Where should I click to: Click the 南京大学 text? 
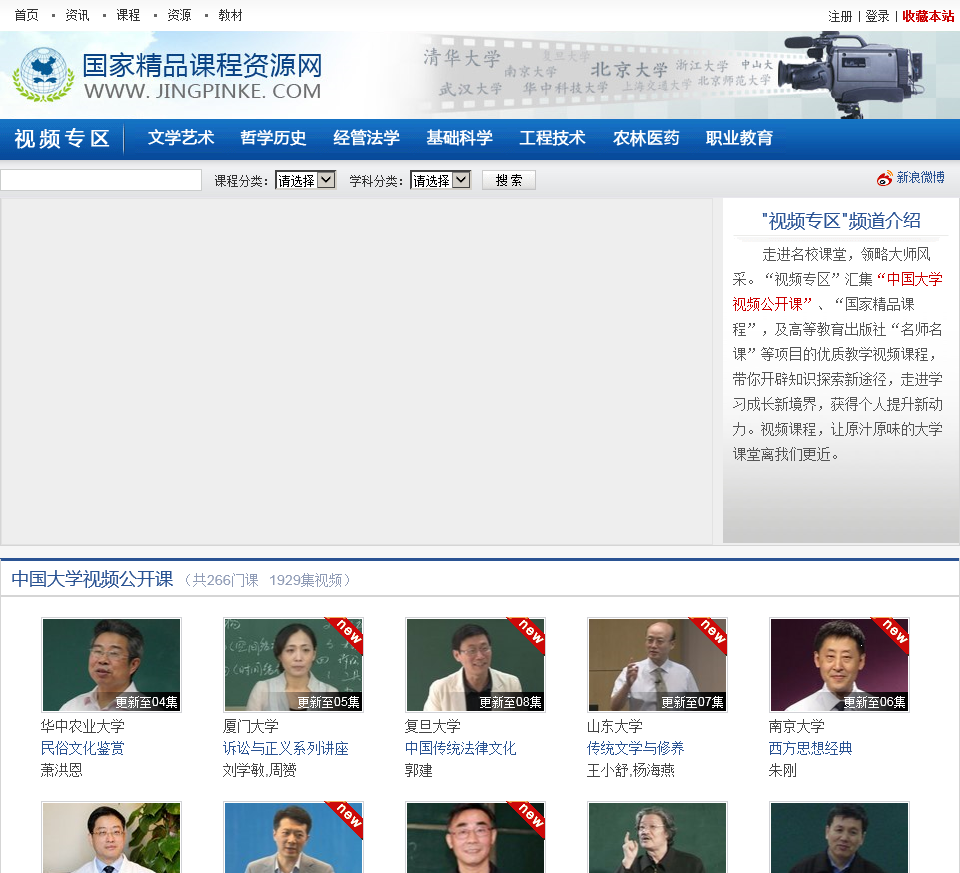[797, 726]
